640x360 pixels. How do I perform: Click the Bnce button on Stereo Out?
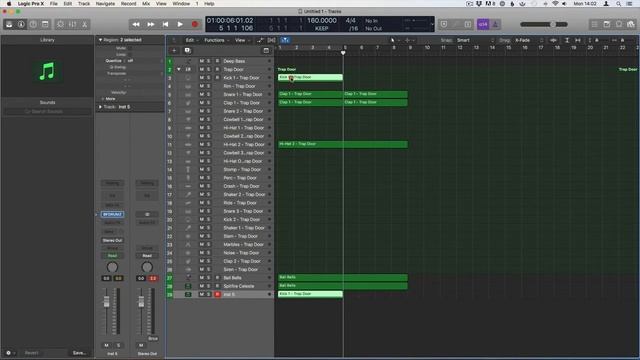coord(153,338)
